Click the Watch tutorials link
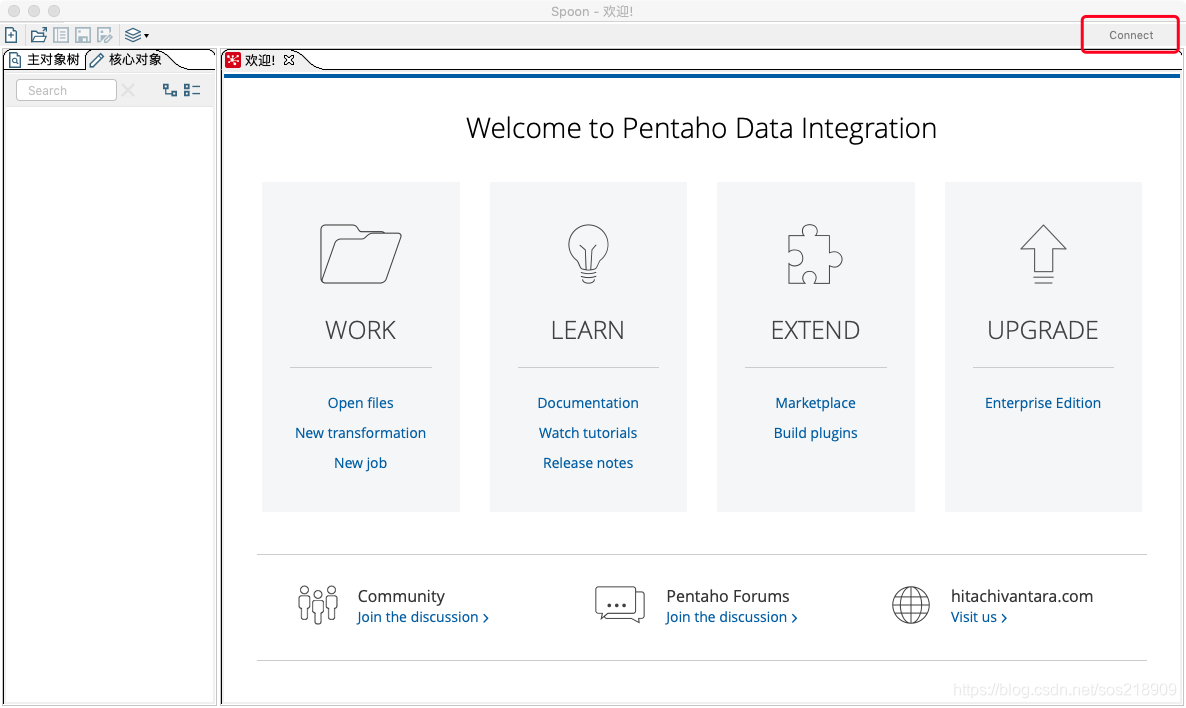 tap(588, 433)
